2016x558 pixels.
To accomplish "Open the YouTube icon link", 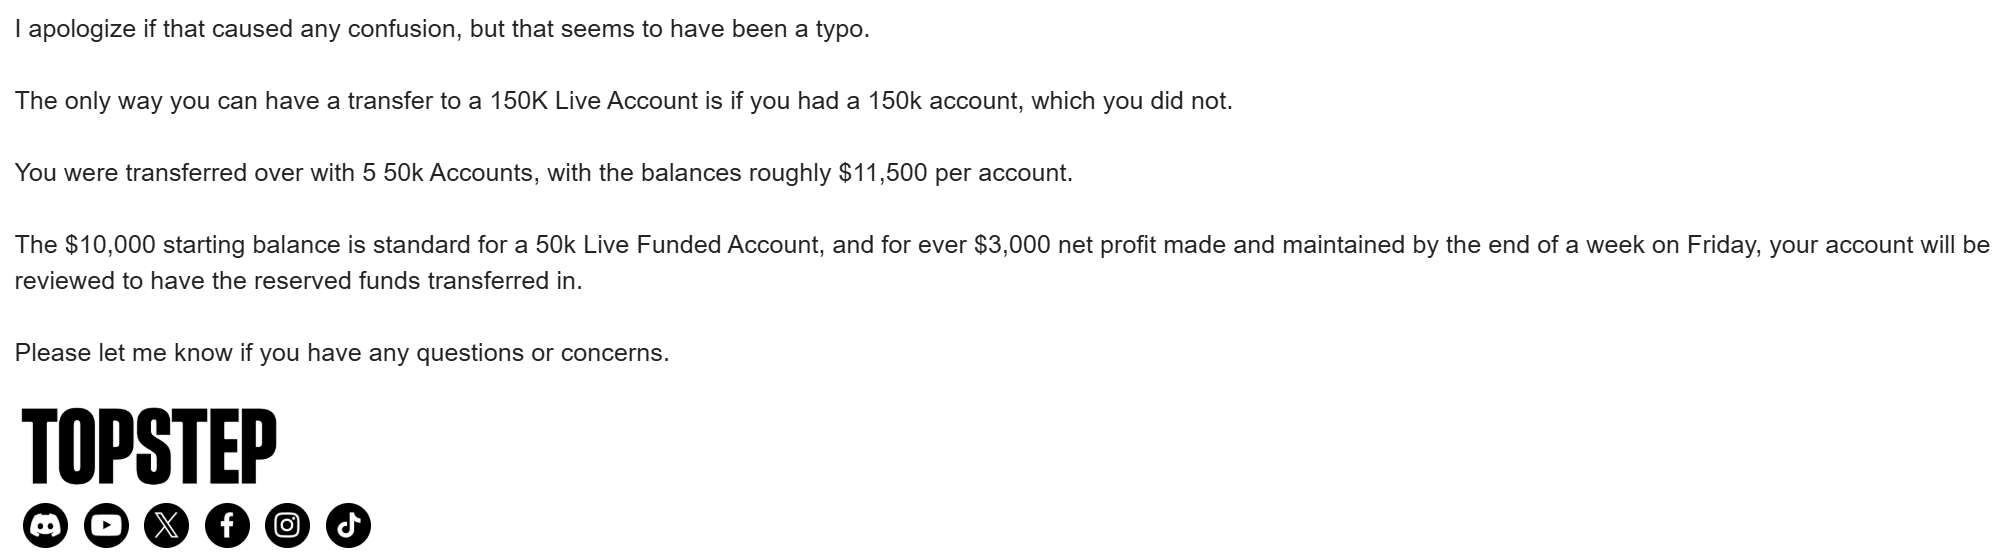I will (x=106, y=525).
